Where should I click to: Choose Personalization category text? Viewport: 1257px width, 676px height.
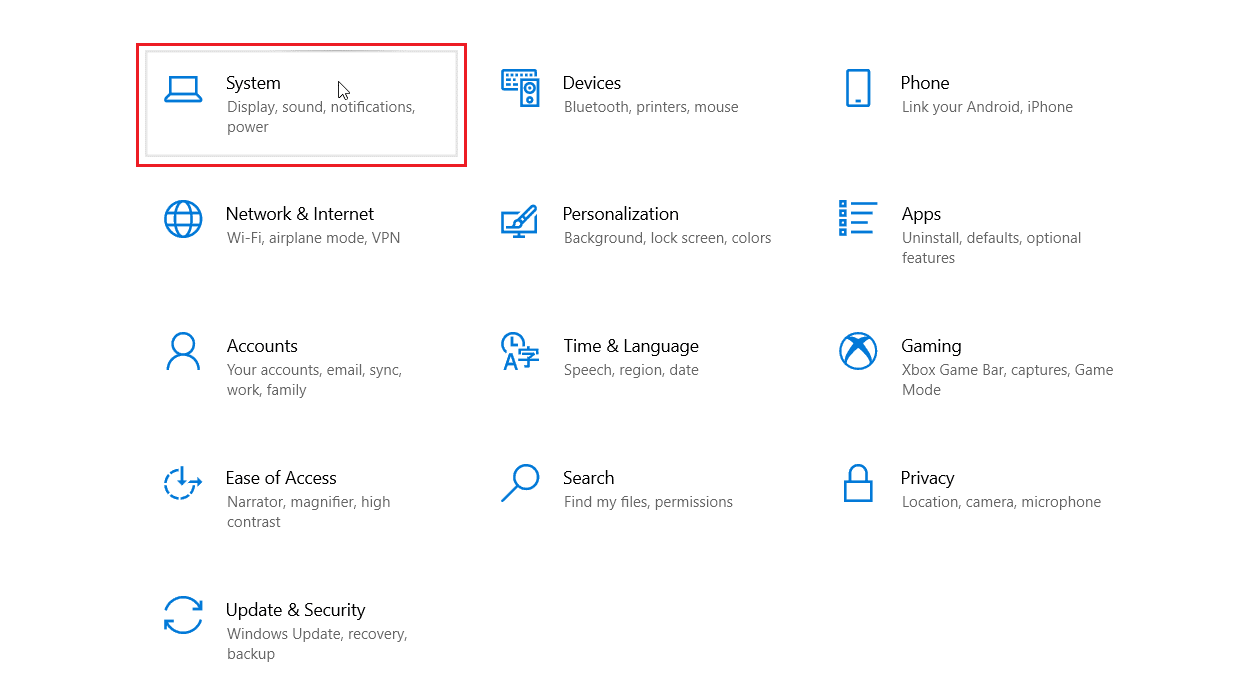(621, 214)
